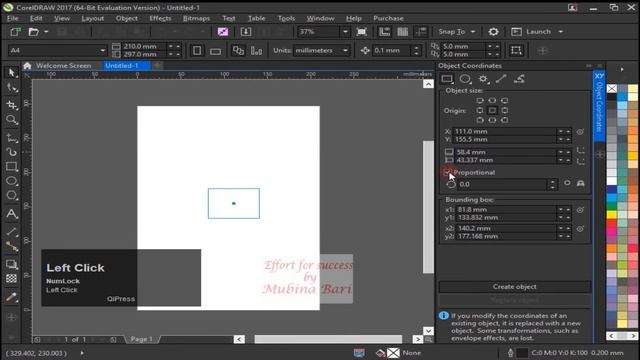Expand the Snap To dropdown
This screenshot has width=640, height=360.
point(473,31)
